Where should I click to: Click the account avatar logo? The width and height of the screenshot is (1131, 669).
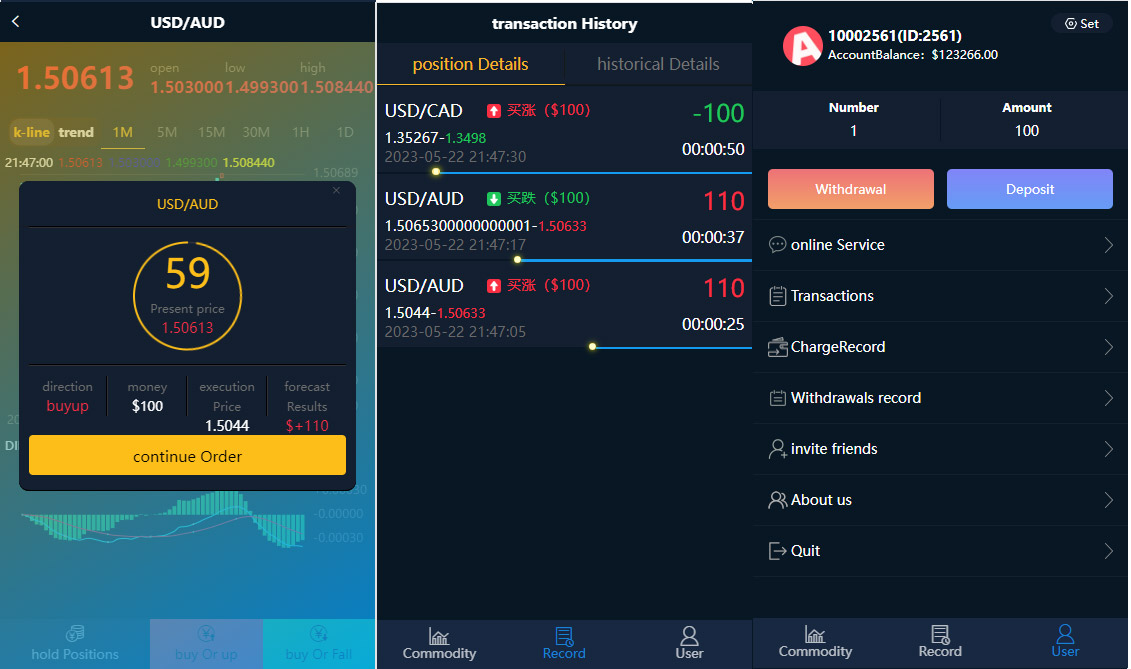tap(802, 45)
